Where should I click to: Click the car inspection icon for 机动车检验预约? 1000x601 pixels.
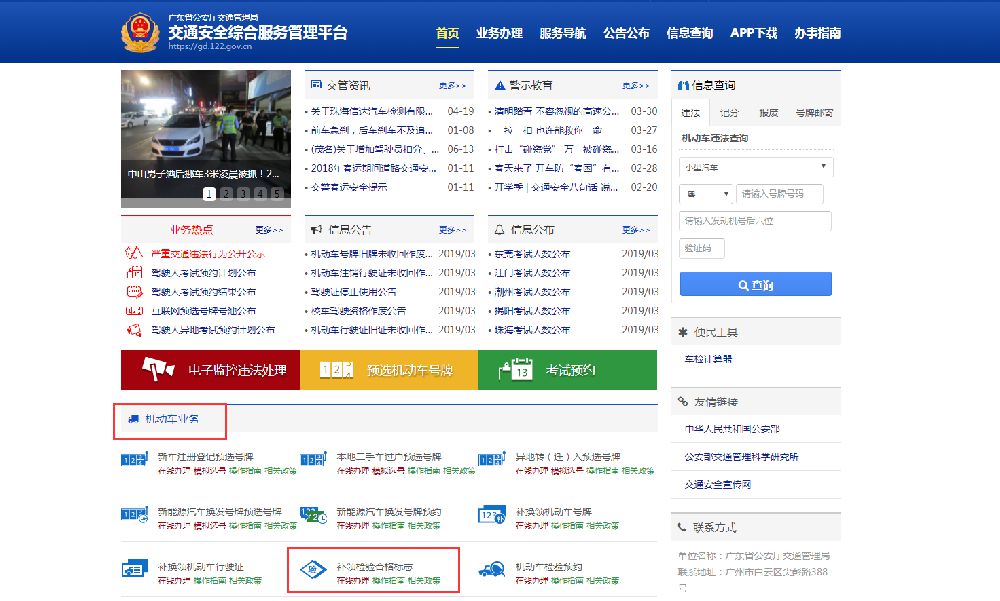pyautogui.click(x=492, y=568)
